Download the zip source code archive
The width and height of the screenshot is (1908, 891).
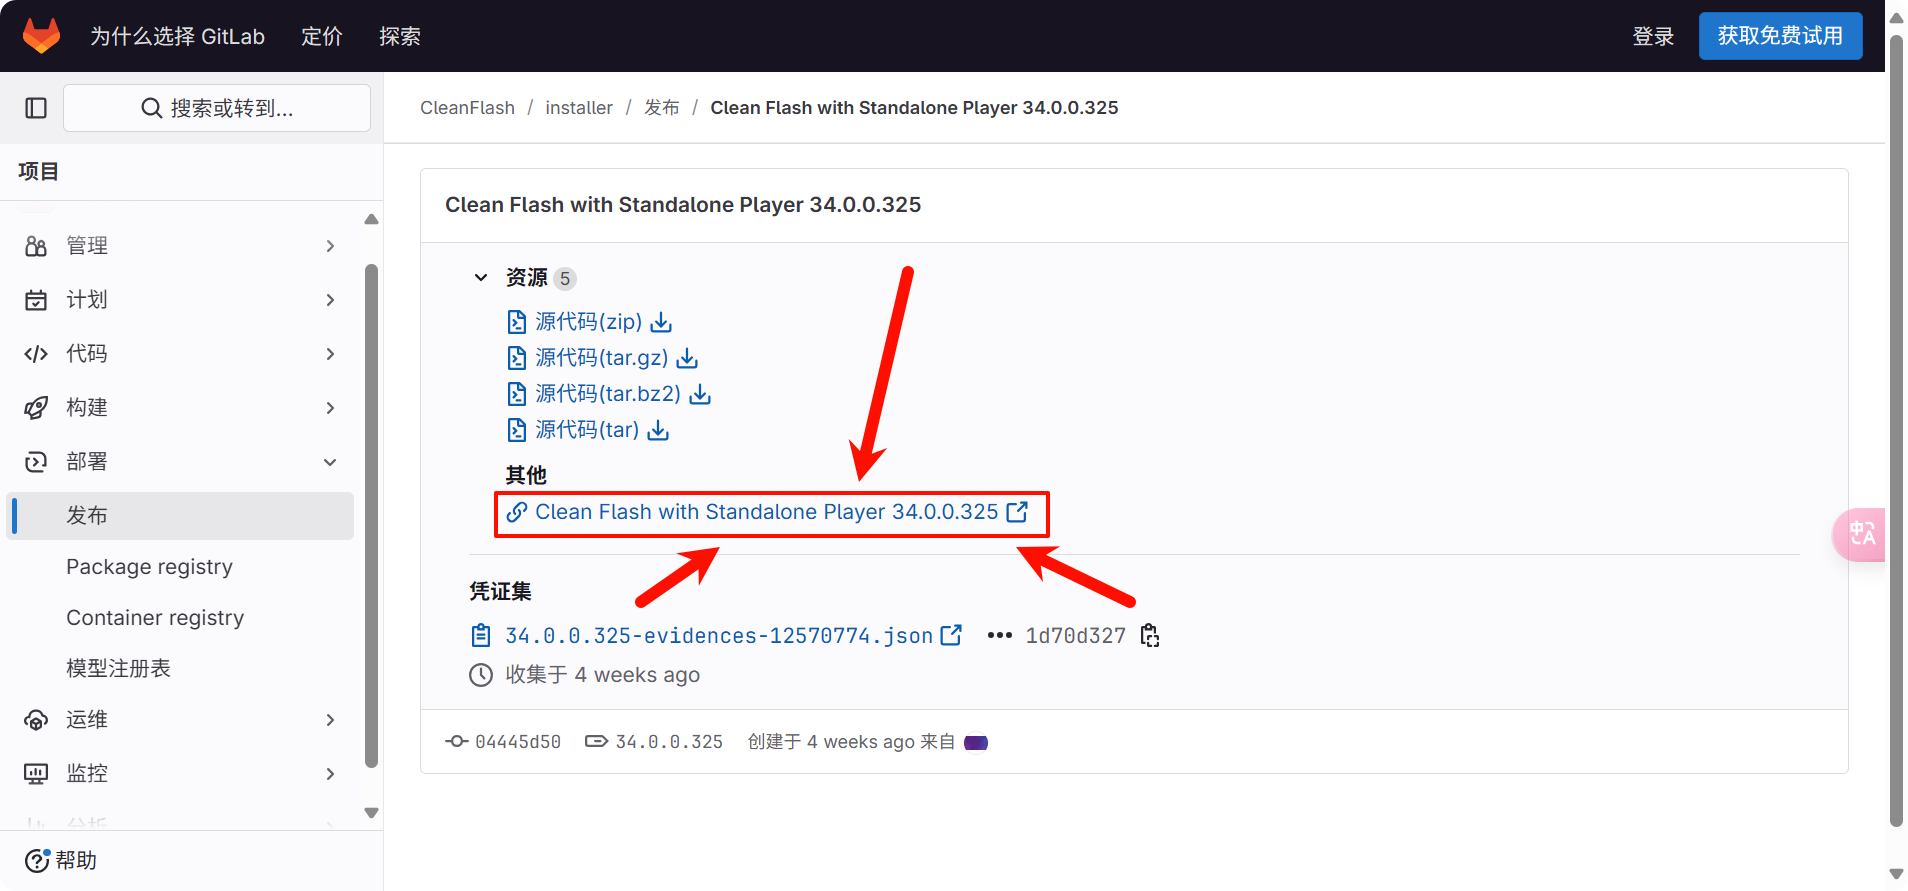(x=590, y=322)
